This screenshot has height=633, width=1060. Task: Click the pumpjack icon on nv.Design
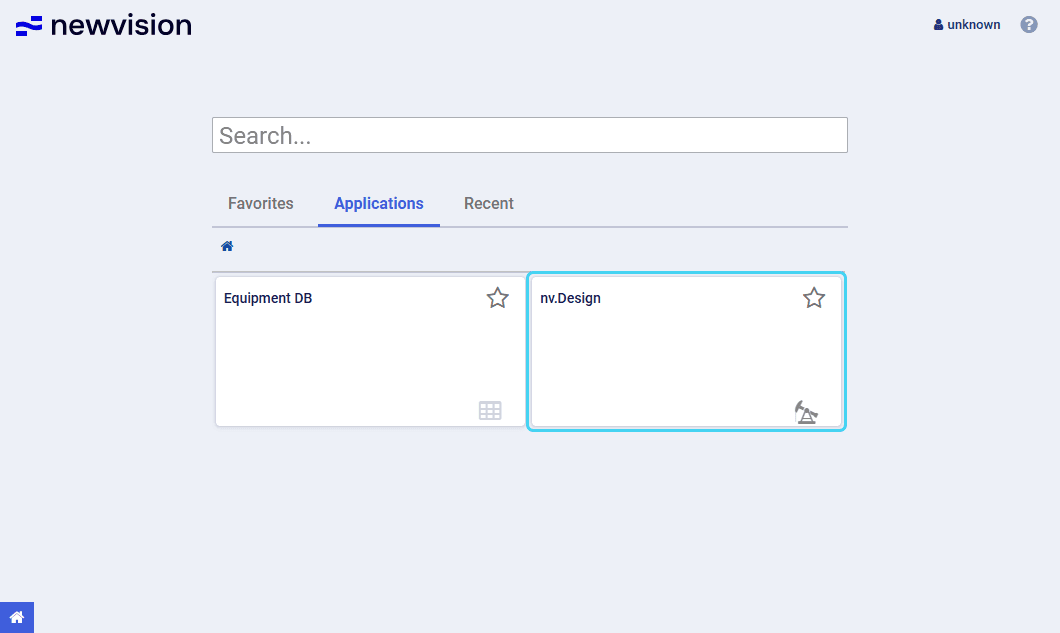tap(806, 411)
